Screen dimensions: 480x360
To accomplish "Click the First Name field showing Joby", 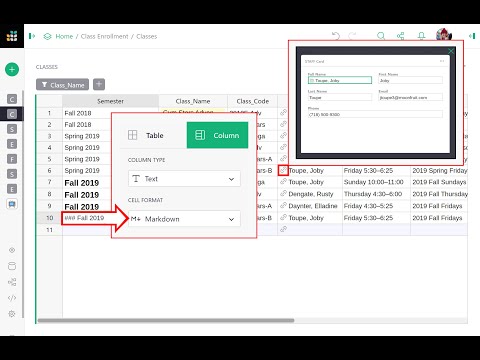I will [411, 80].
